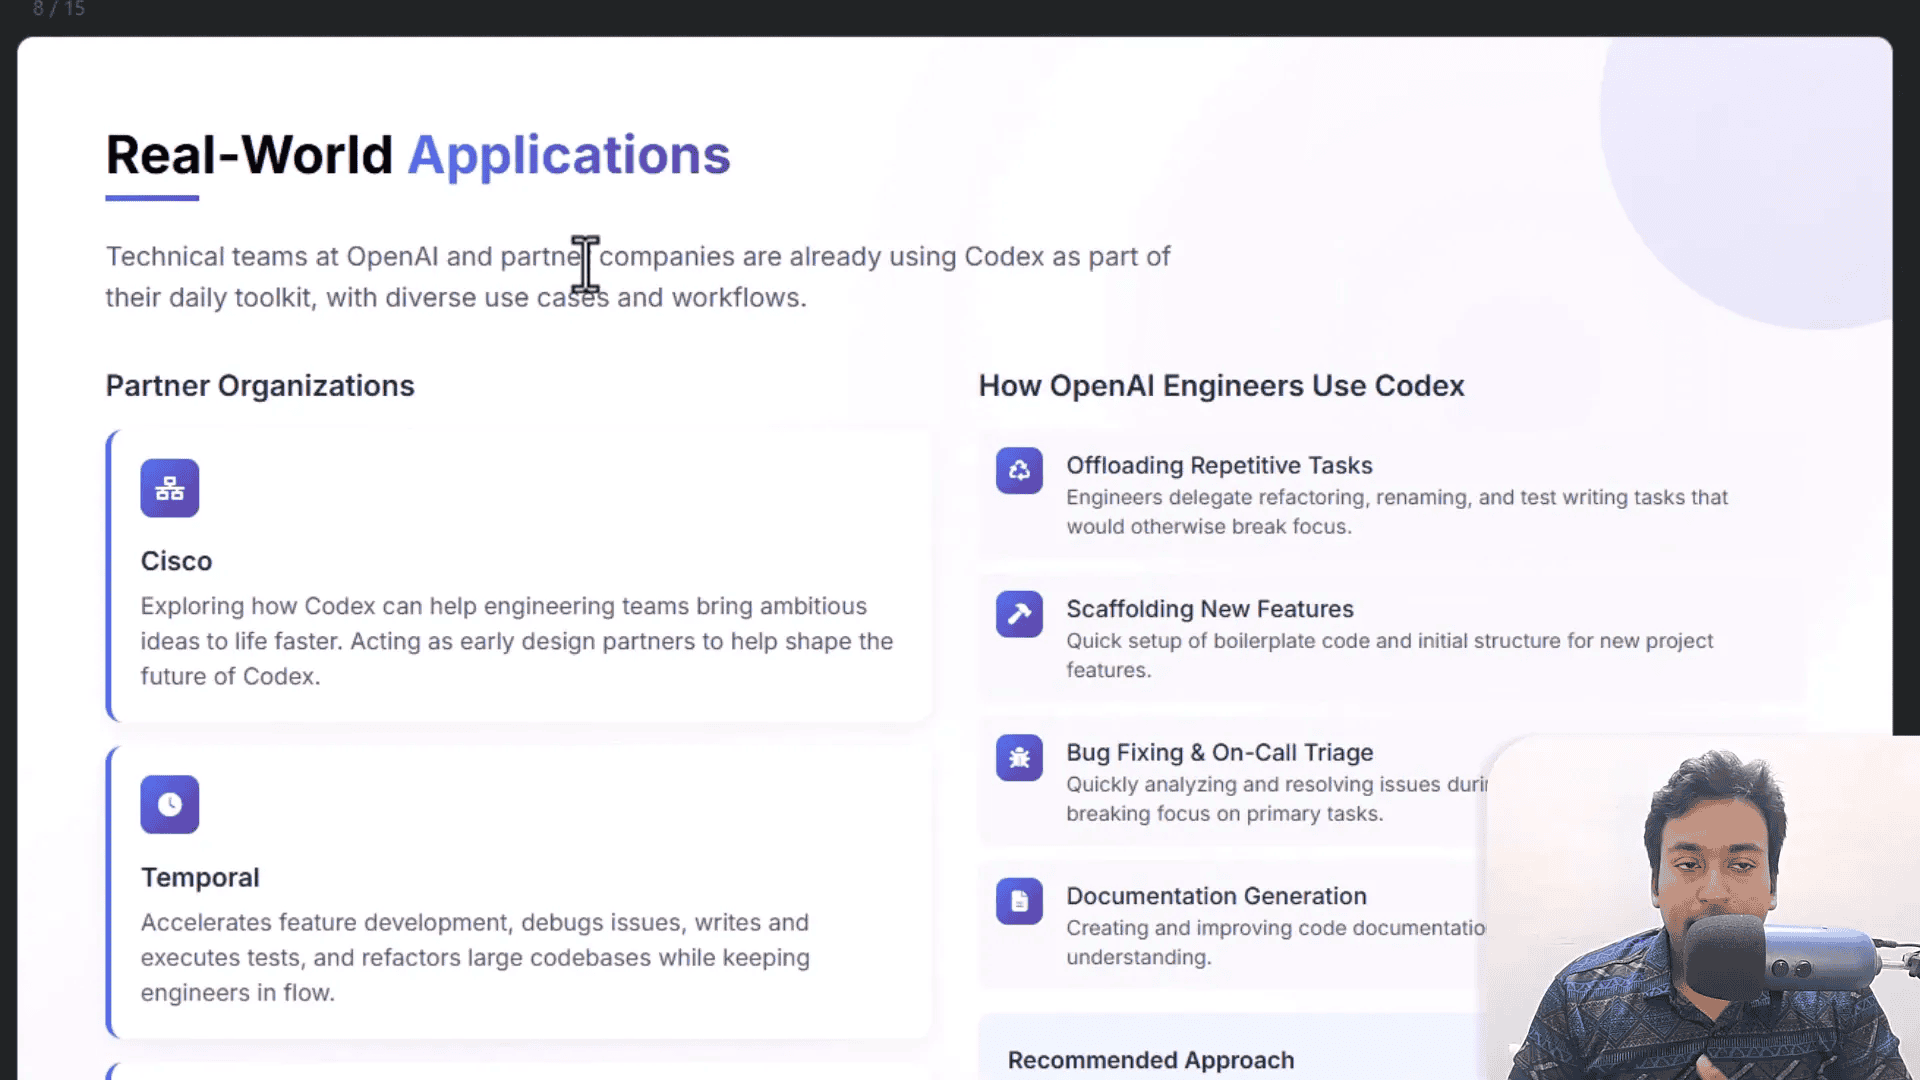Click the Temporal card title

coord(200,877)
